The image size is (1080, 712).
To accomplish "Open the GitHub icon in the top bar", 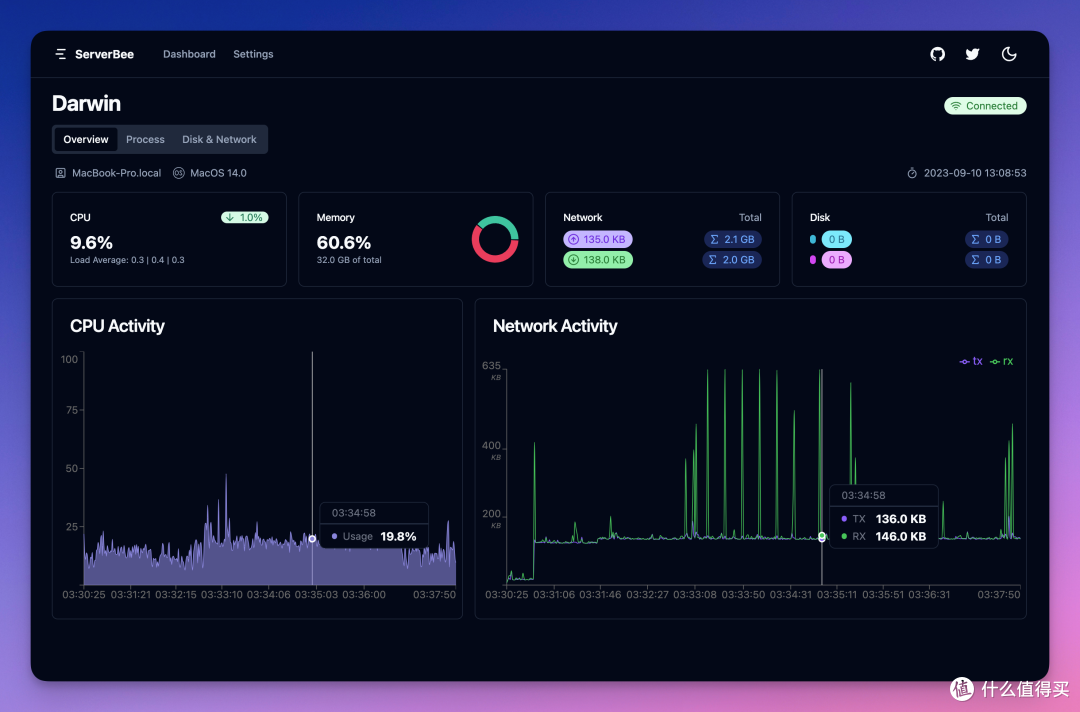I will 937,54.
